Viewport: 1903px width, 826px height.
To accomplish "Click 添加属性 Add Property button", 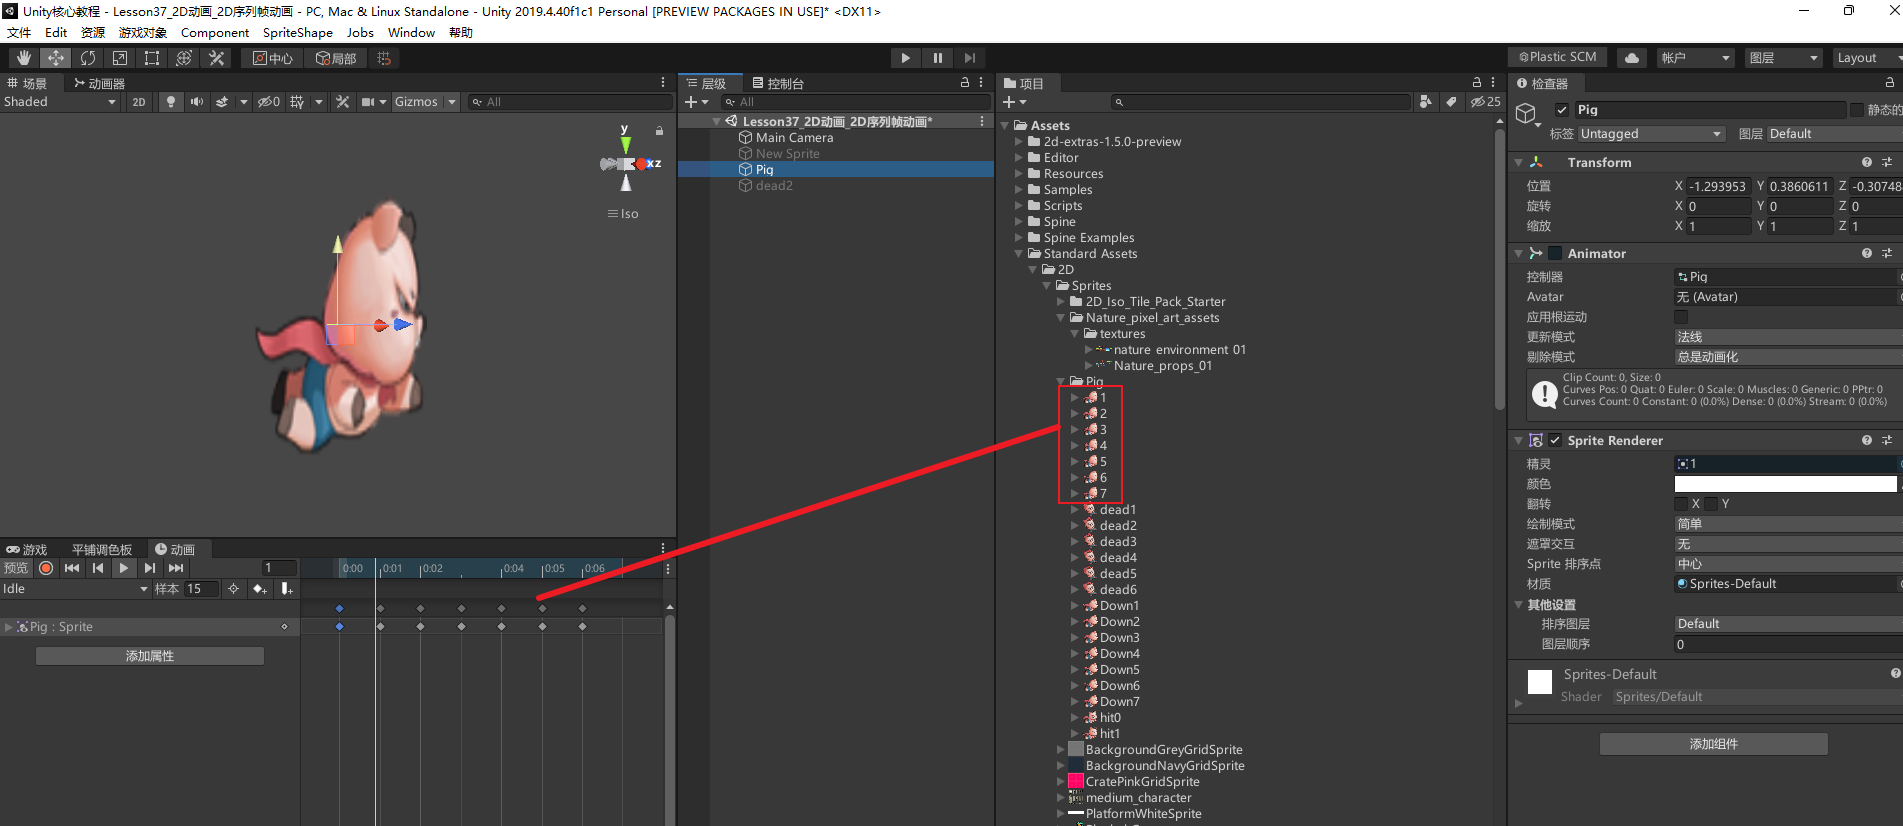I will (150, 656).
